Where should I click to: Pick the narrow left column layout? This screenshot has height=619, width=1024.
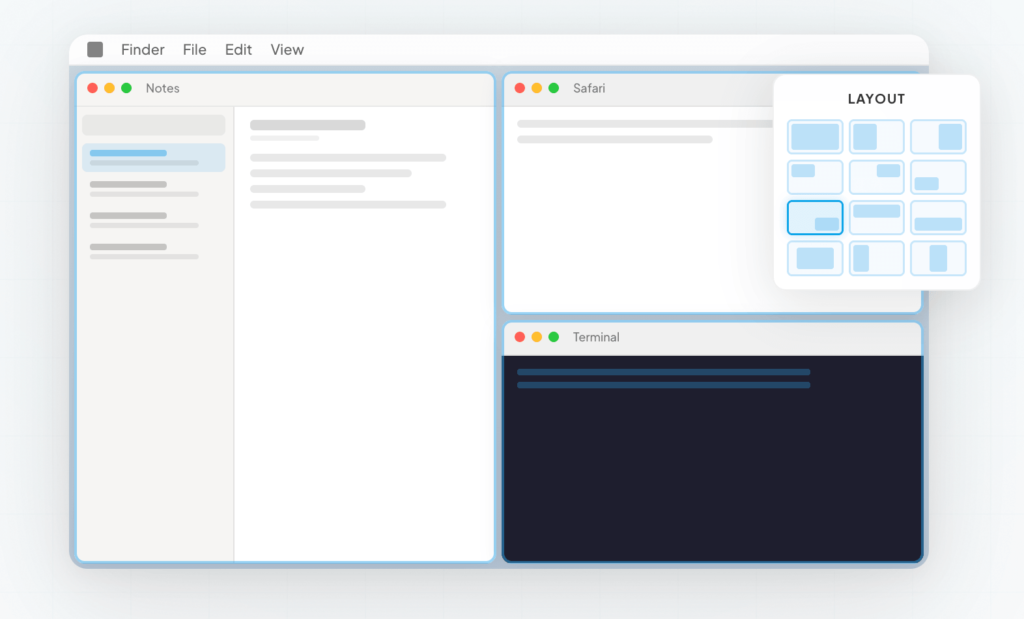pyautogui.click(x=876, y=258)
